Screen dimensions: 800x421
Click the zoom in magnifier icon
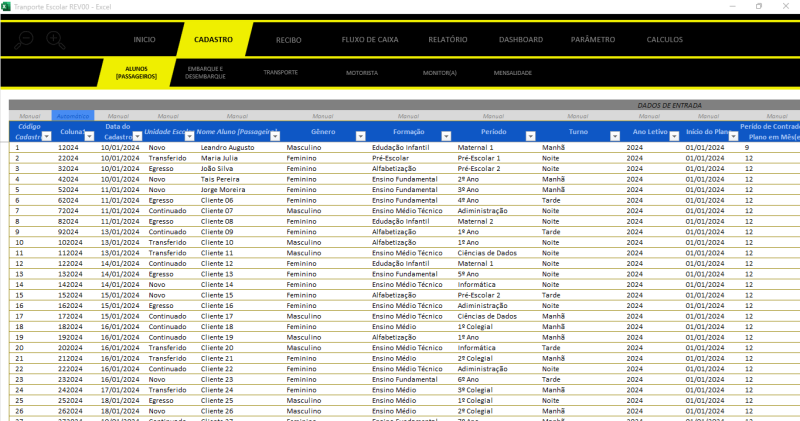pyautogui.click(x=55, y=40)
